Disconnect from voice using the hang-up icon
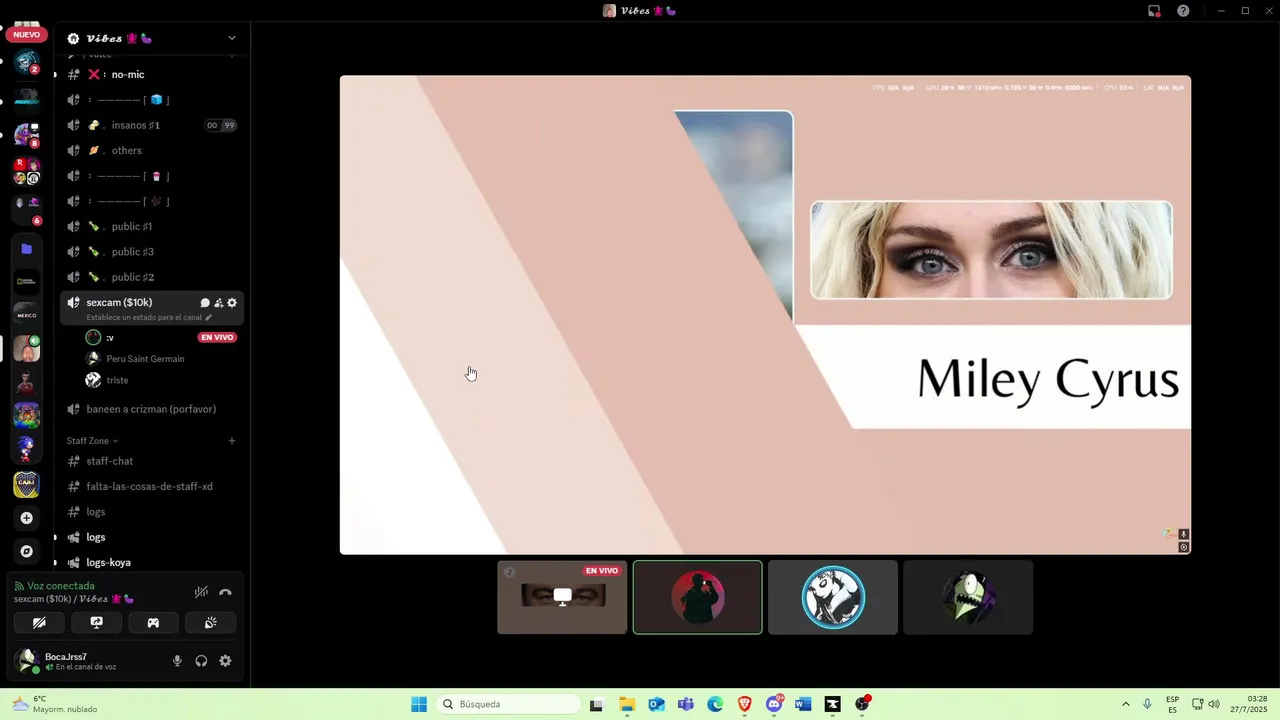The width and height of the screenshot is (1280, 720). tap(225, 592)
